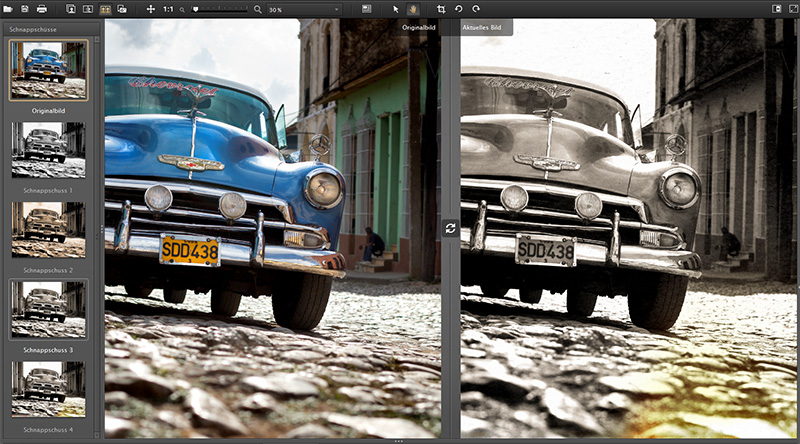Click the zoom level slider
The image size is (800, 444).
click(x=218, y=9)
